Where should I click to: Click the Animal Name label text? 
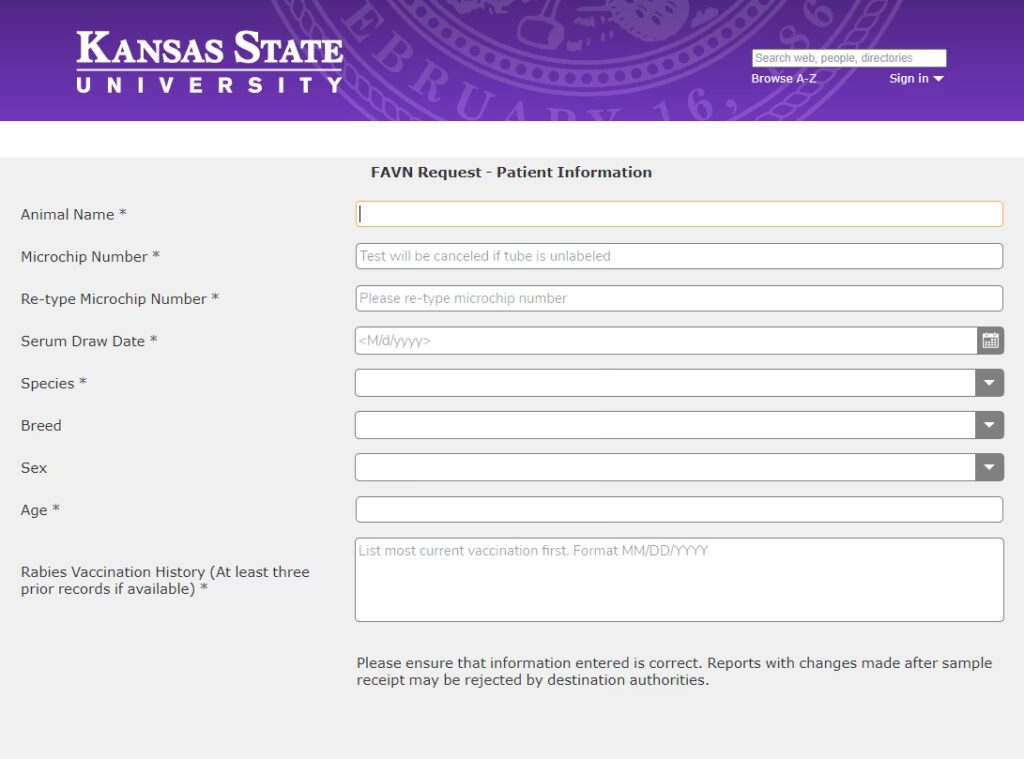[73, 214]
